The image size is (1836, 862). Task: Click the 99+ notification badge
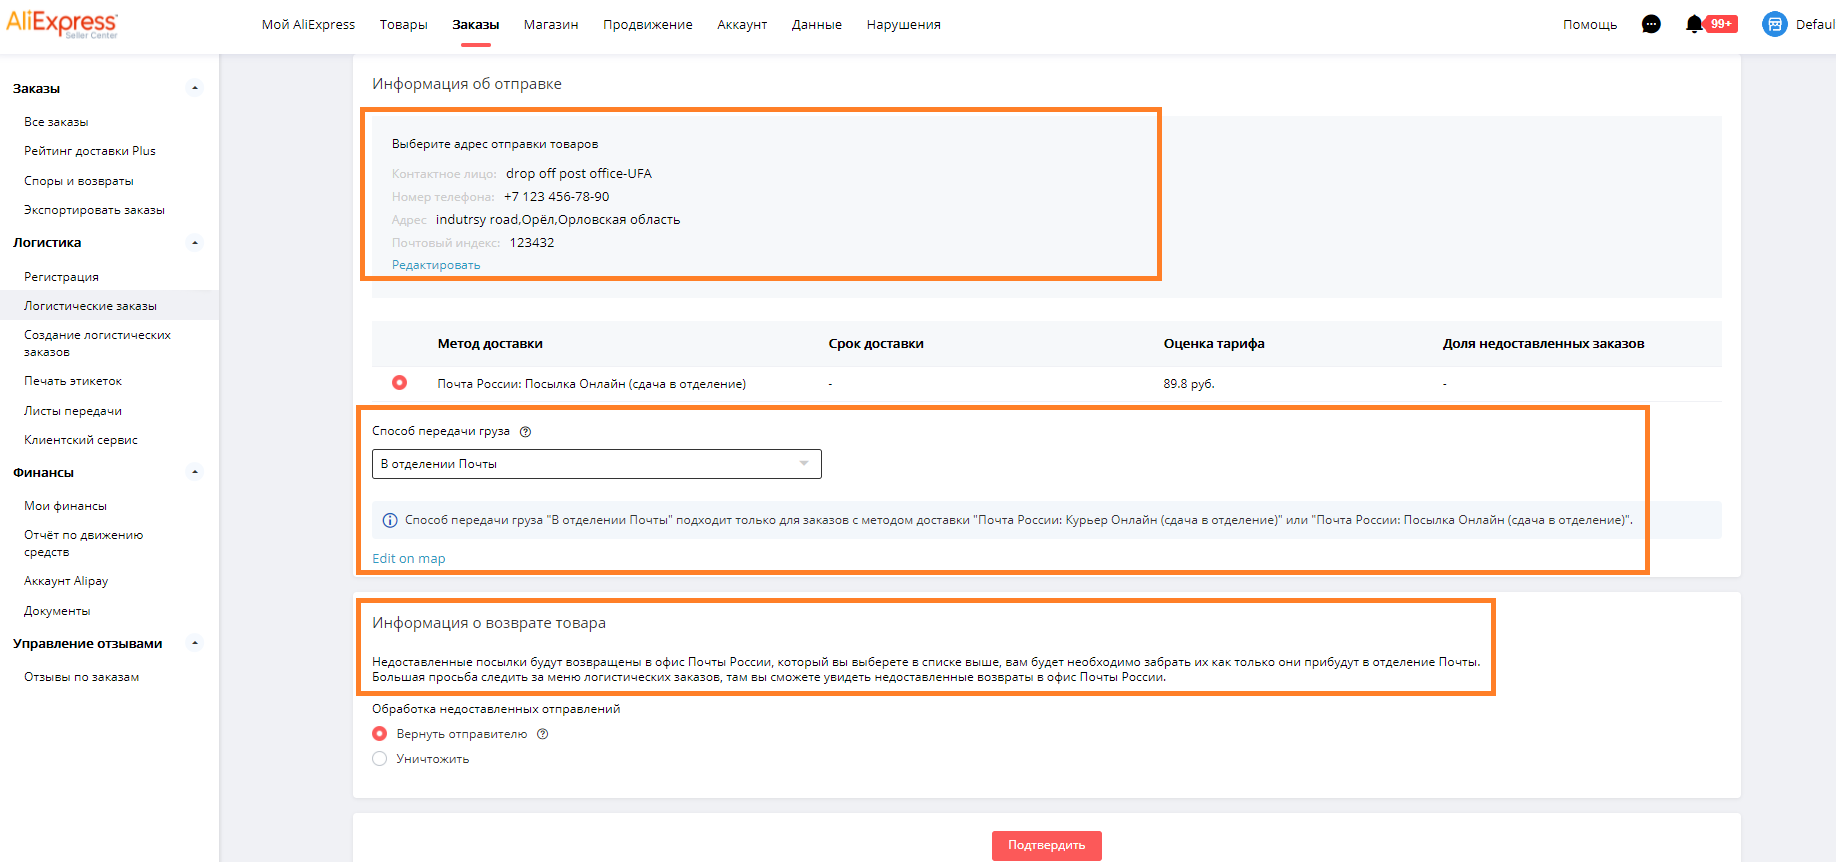coord(1721,24)
